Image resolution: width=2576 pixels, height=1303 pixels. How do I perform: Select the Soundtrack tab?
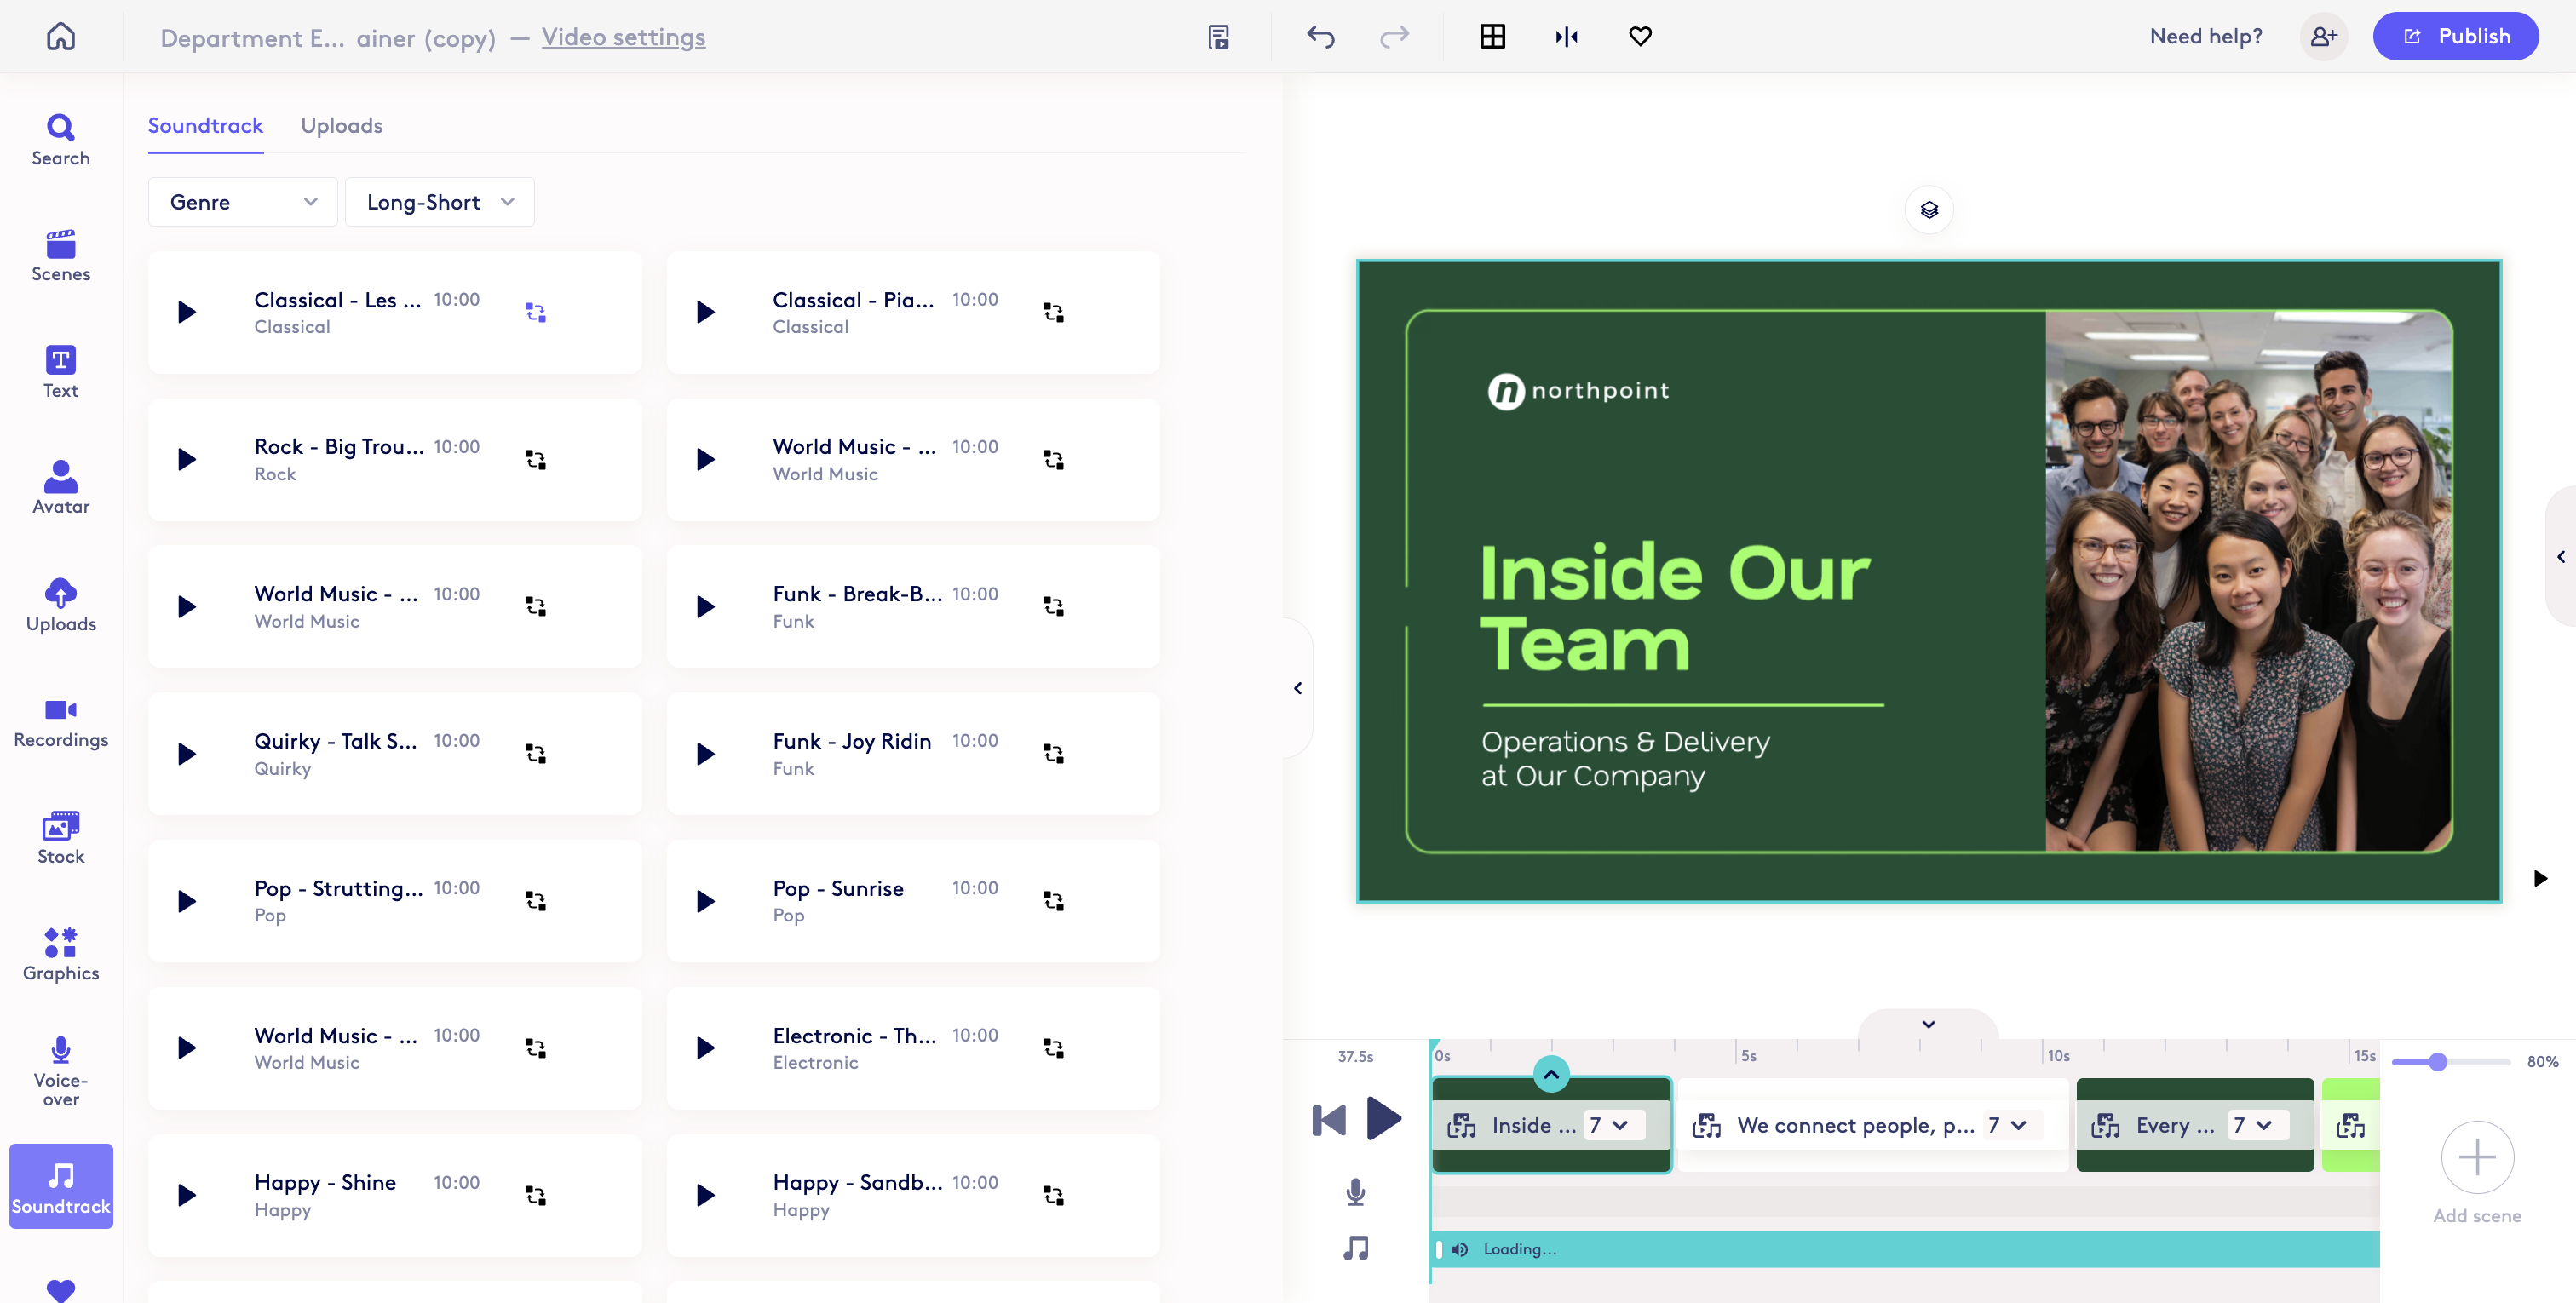click(x=205, y=126)
